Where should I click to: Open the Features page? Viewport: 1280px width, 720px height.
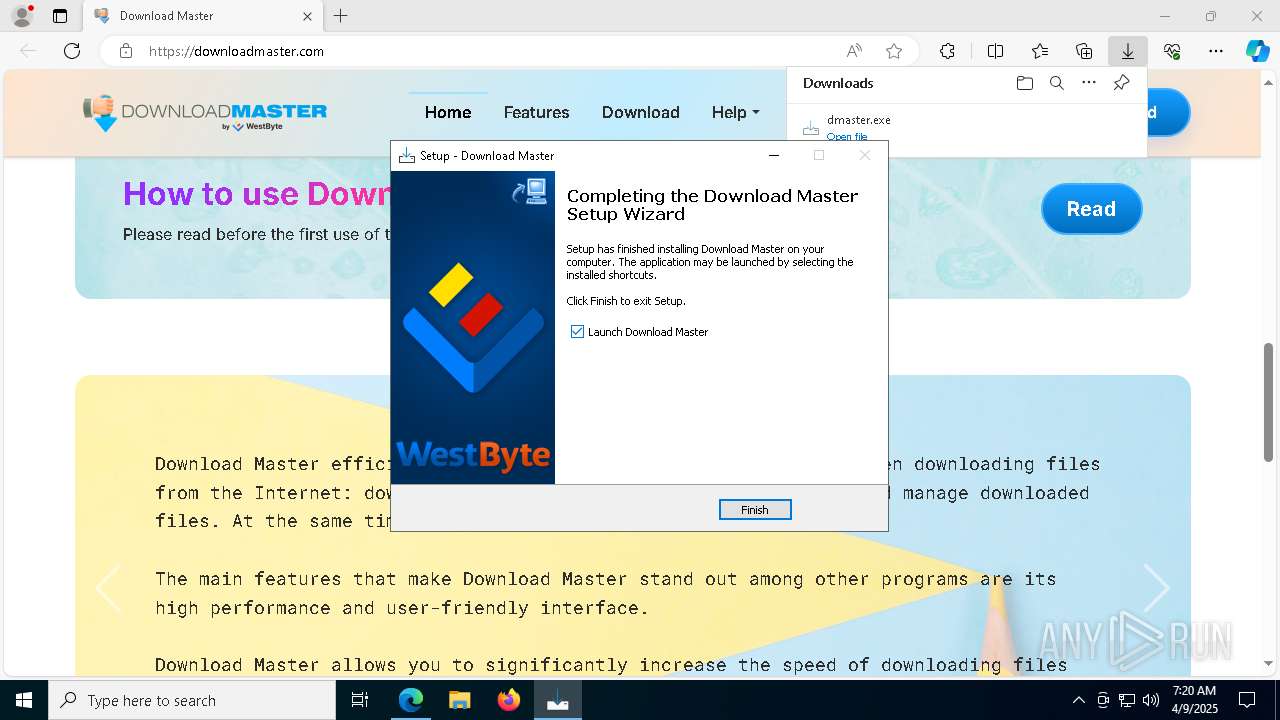[x=536, y=112]
